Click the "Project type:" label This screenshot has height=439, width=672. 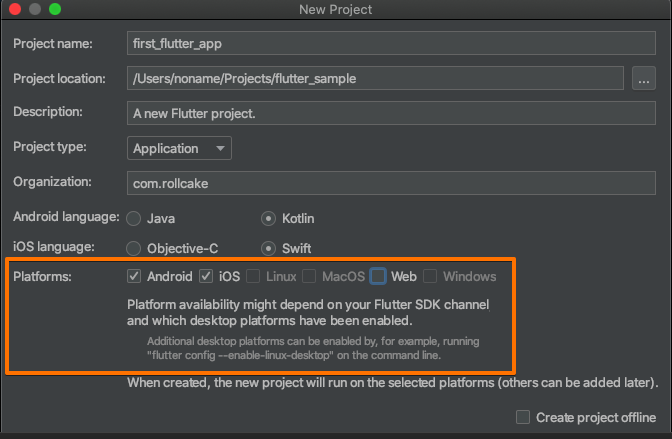[50, 147]
